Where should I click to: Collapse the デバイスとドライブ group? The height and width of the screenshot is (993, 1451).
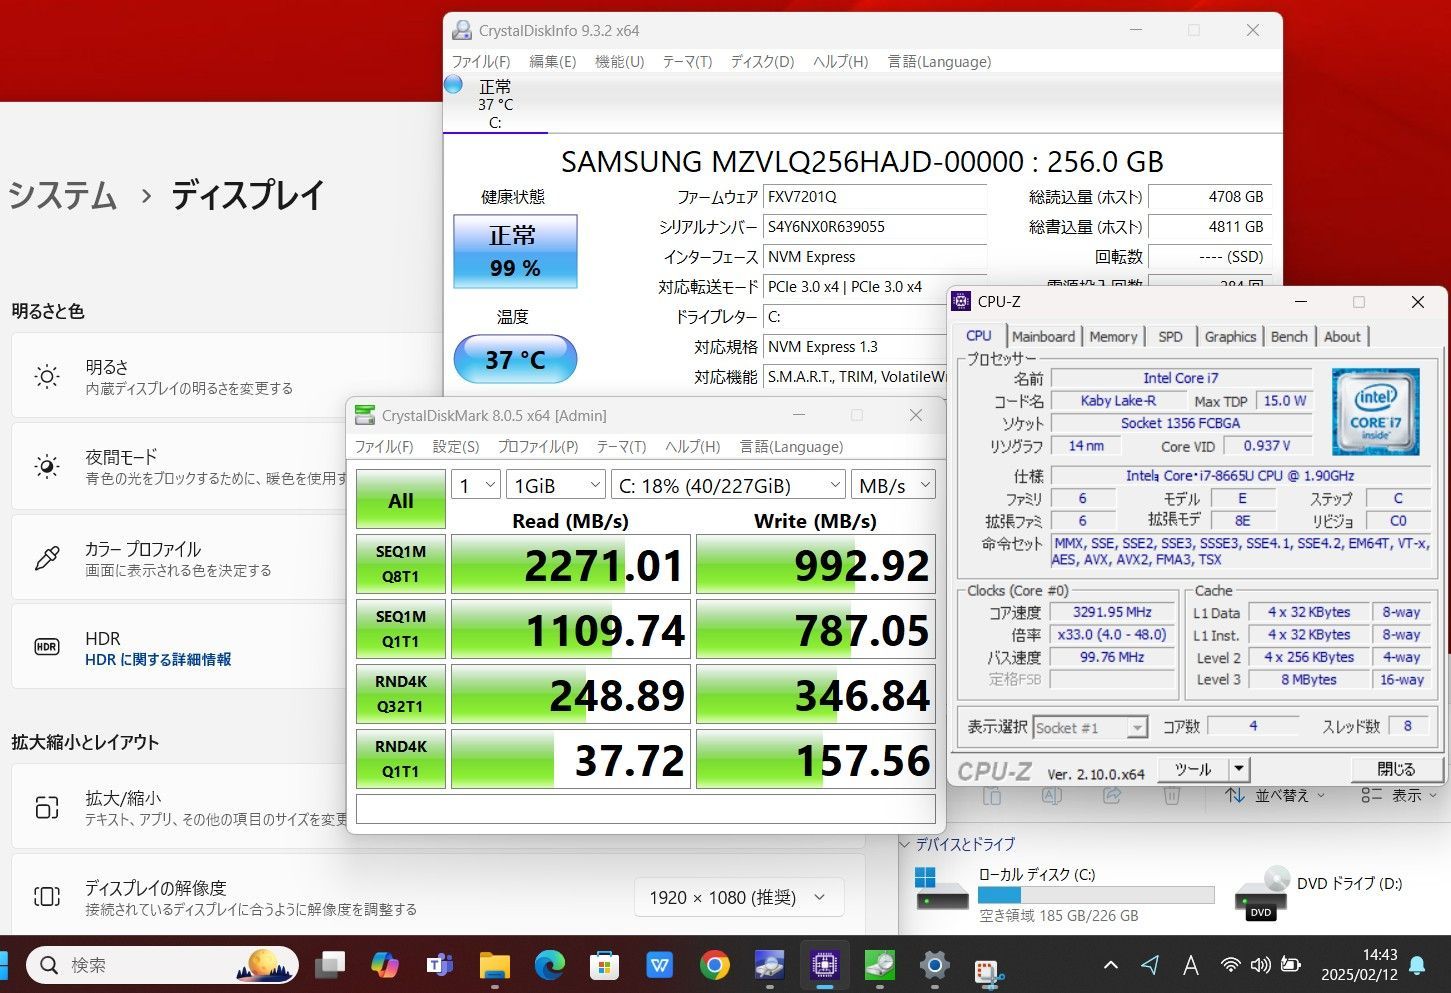click(x=905, y=845)
